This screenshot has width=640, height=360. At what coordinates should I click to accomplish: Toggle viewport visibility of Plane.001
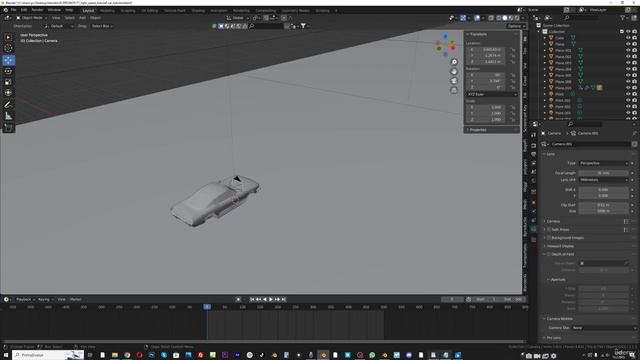coord(628,51)
